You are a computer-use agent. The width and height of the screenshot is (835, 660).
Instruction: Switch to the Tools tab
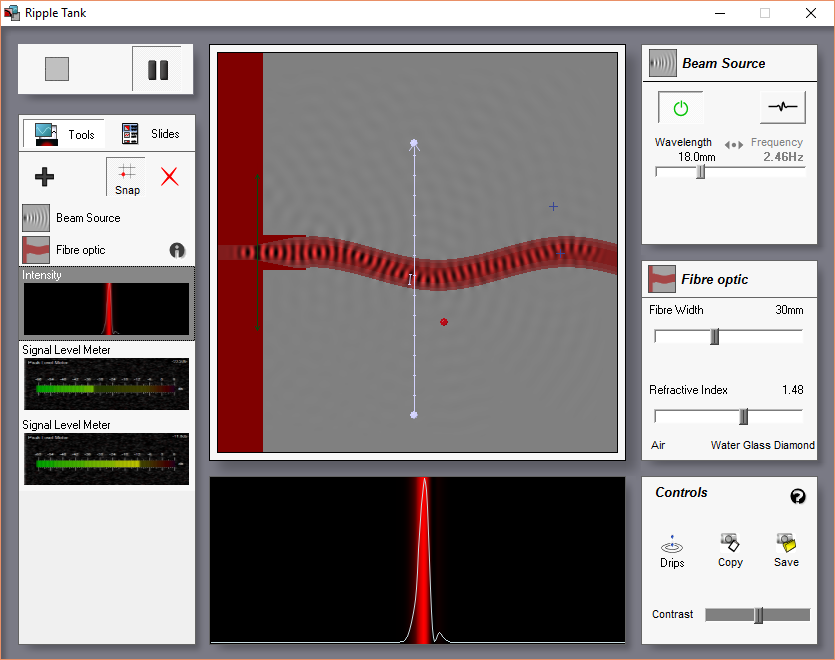64,134
